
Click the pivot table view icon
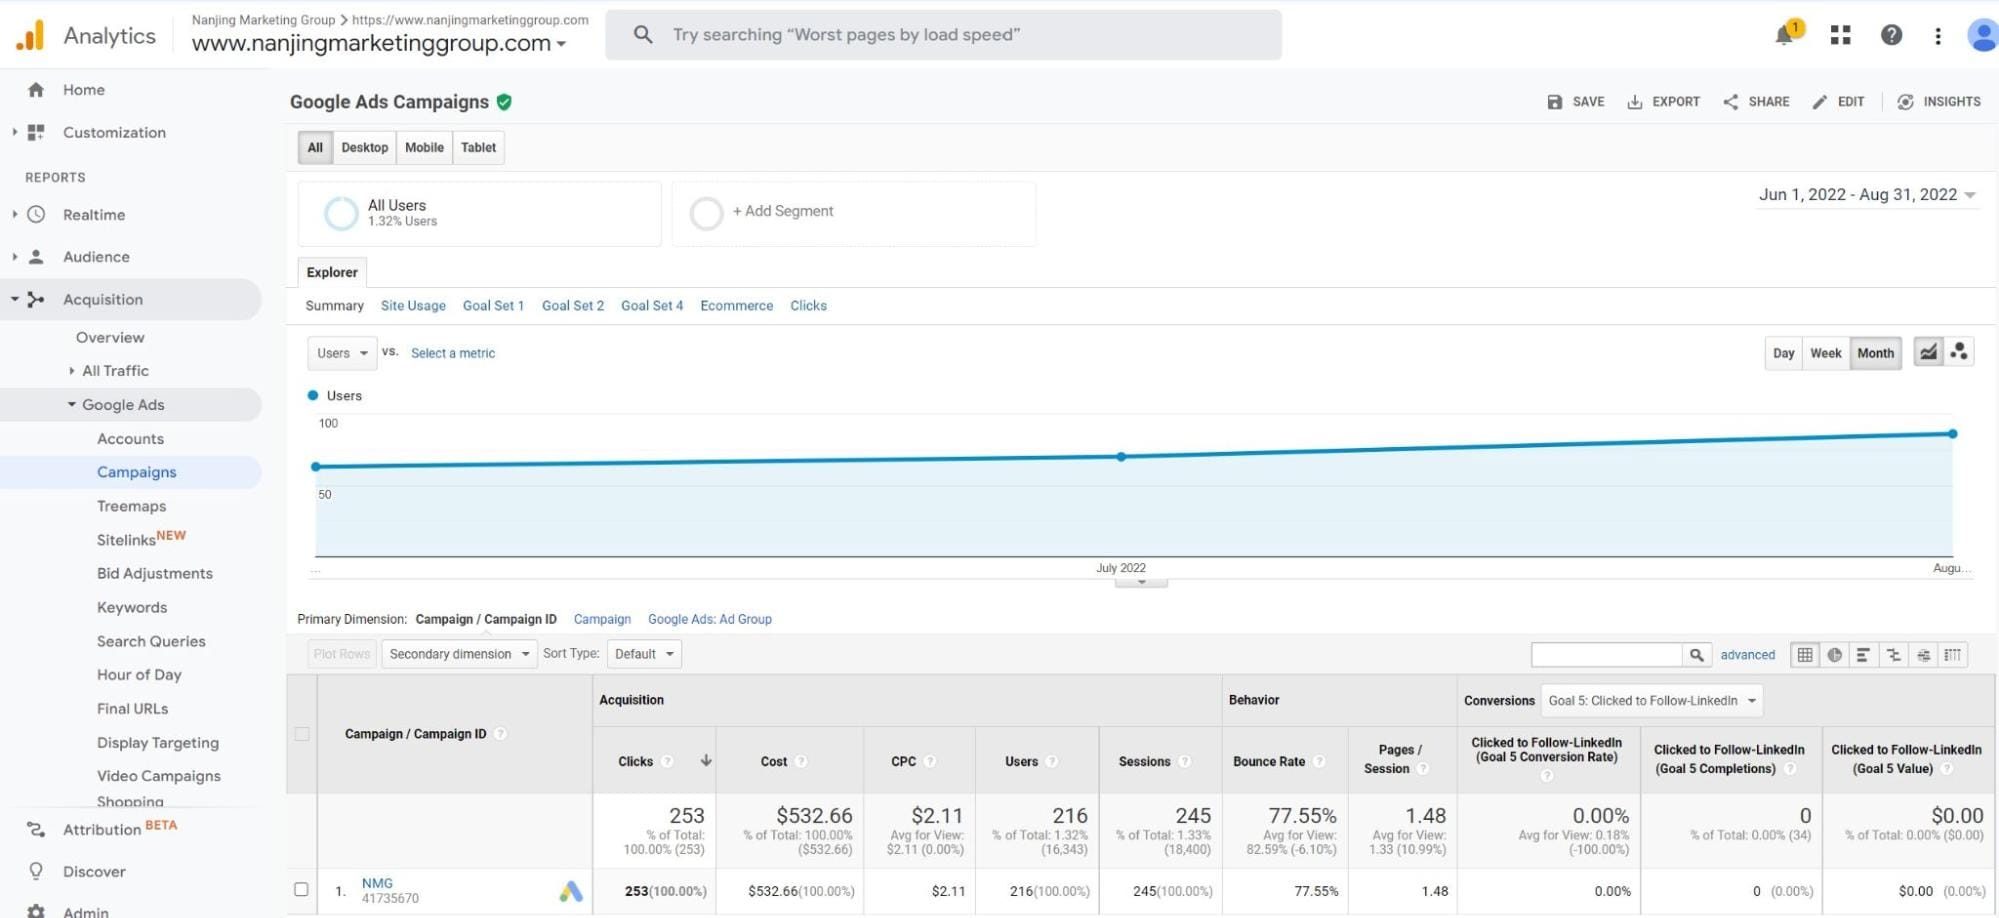tap(1952, 654)
